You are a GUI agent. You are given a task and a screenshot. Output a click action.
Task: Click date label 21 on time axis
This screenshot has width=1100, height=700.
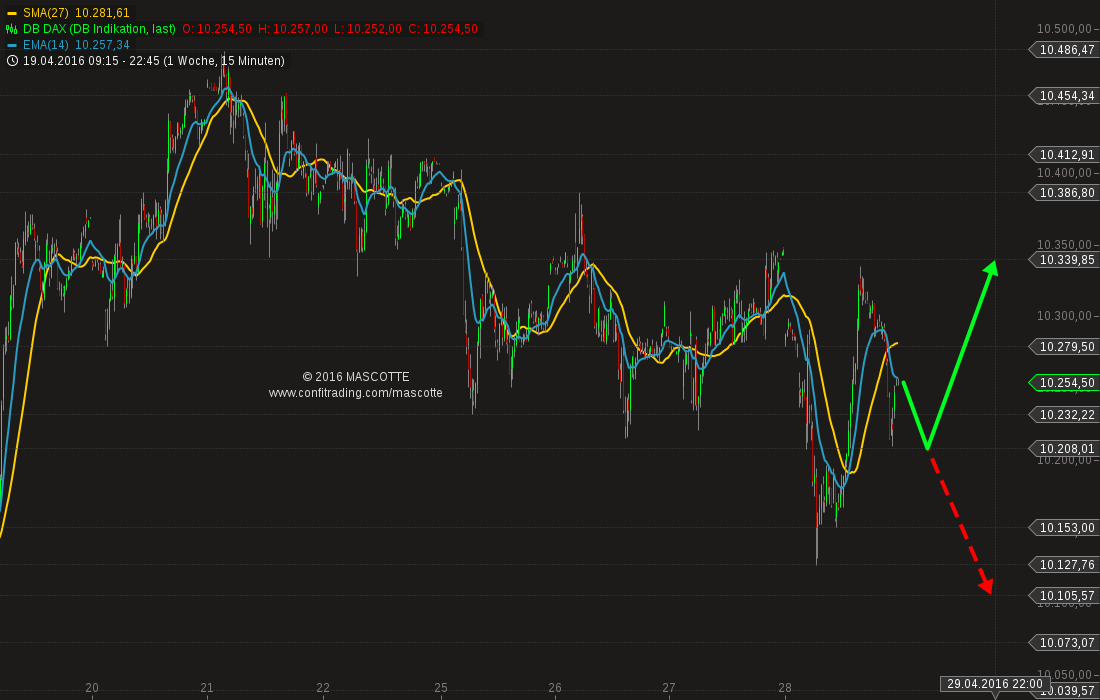pos(207,688)
